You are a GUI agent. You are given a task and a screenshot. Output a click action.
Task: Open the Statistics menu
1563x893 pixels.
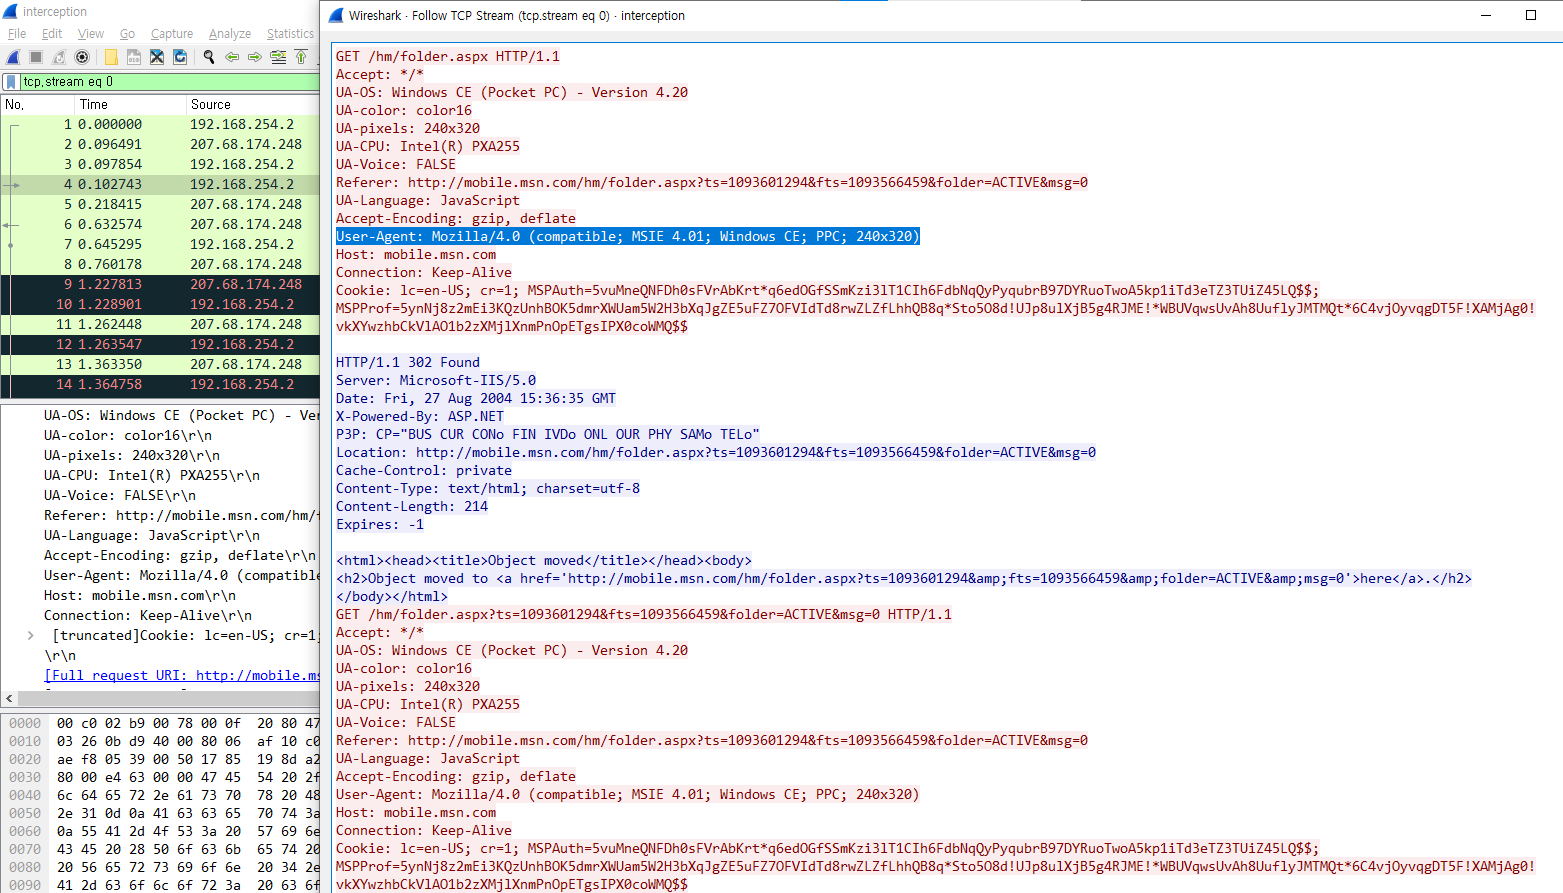click(290, 34)
